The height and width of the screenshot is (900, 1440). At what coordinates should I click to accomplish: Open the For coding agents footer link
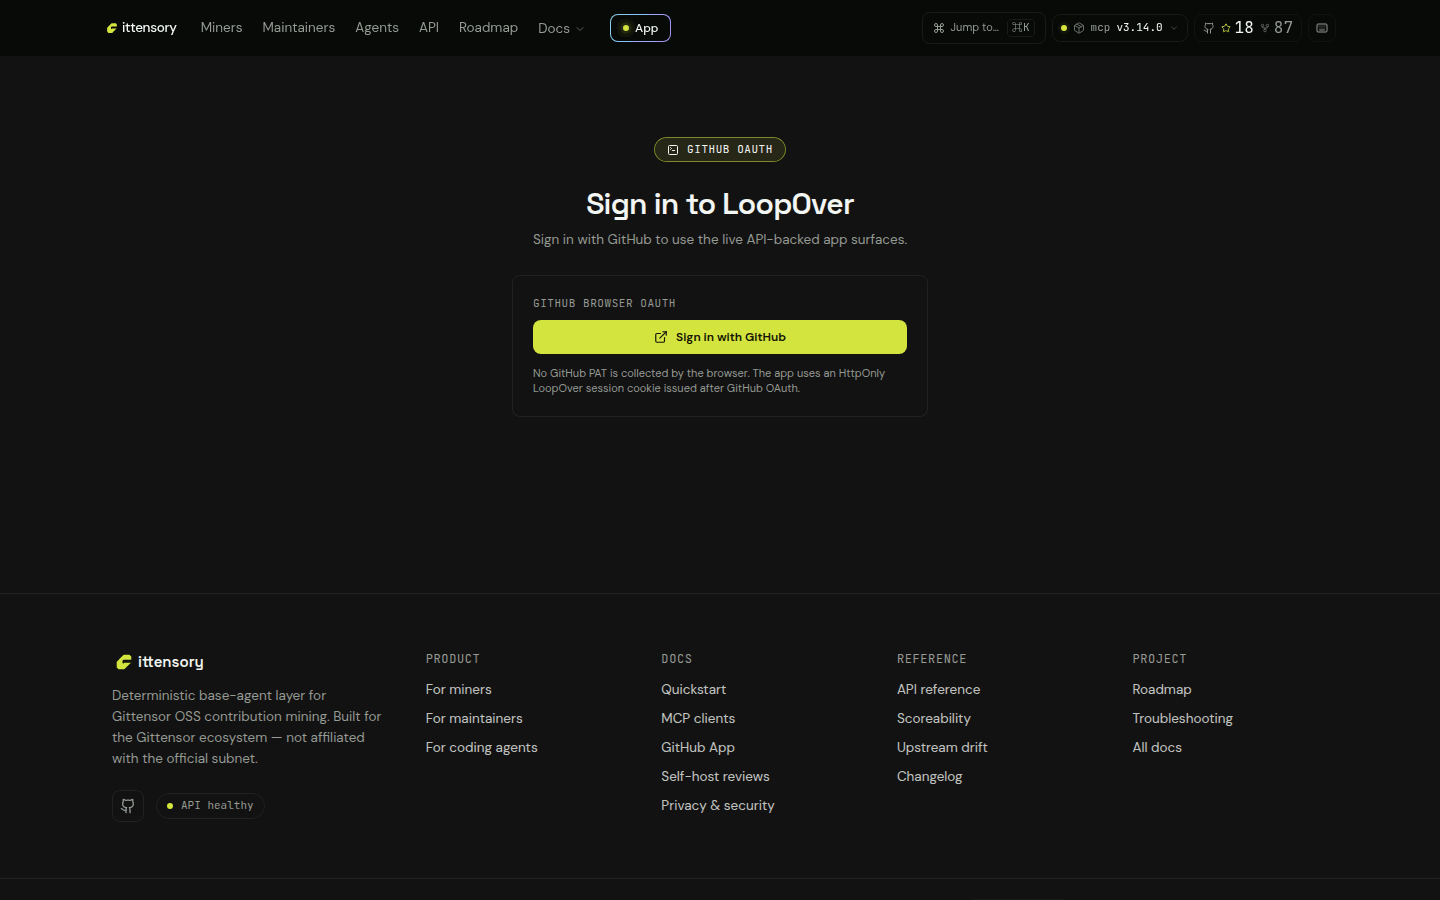tap(482, 747)
